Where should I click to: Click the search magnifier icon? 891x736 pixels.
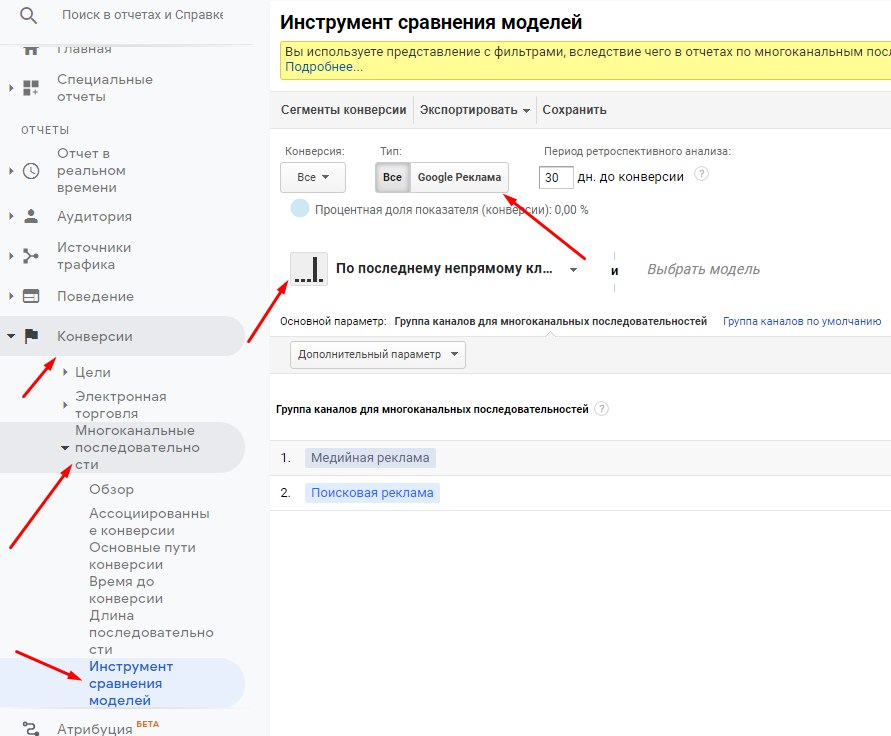[28, 16]
